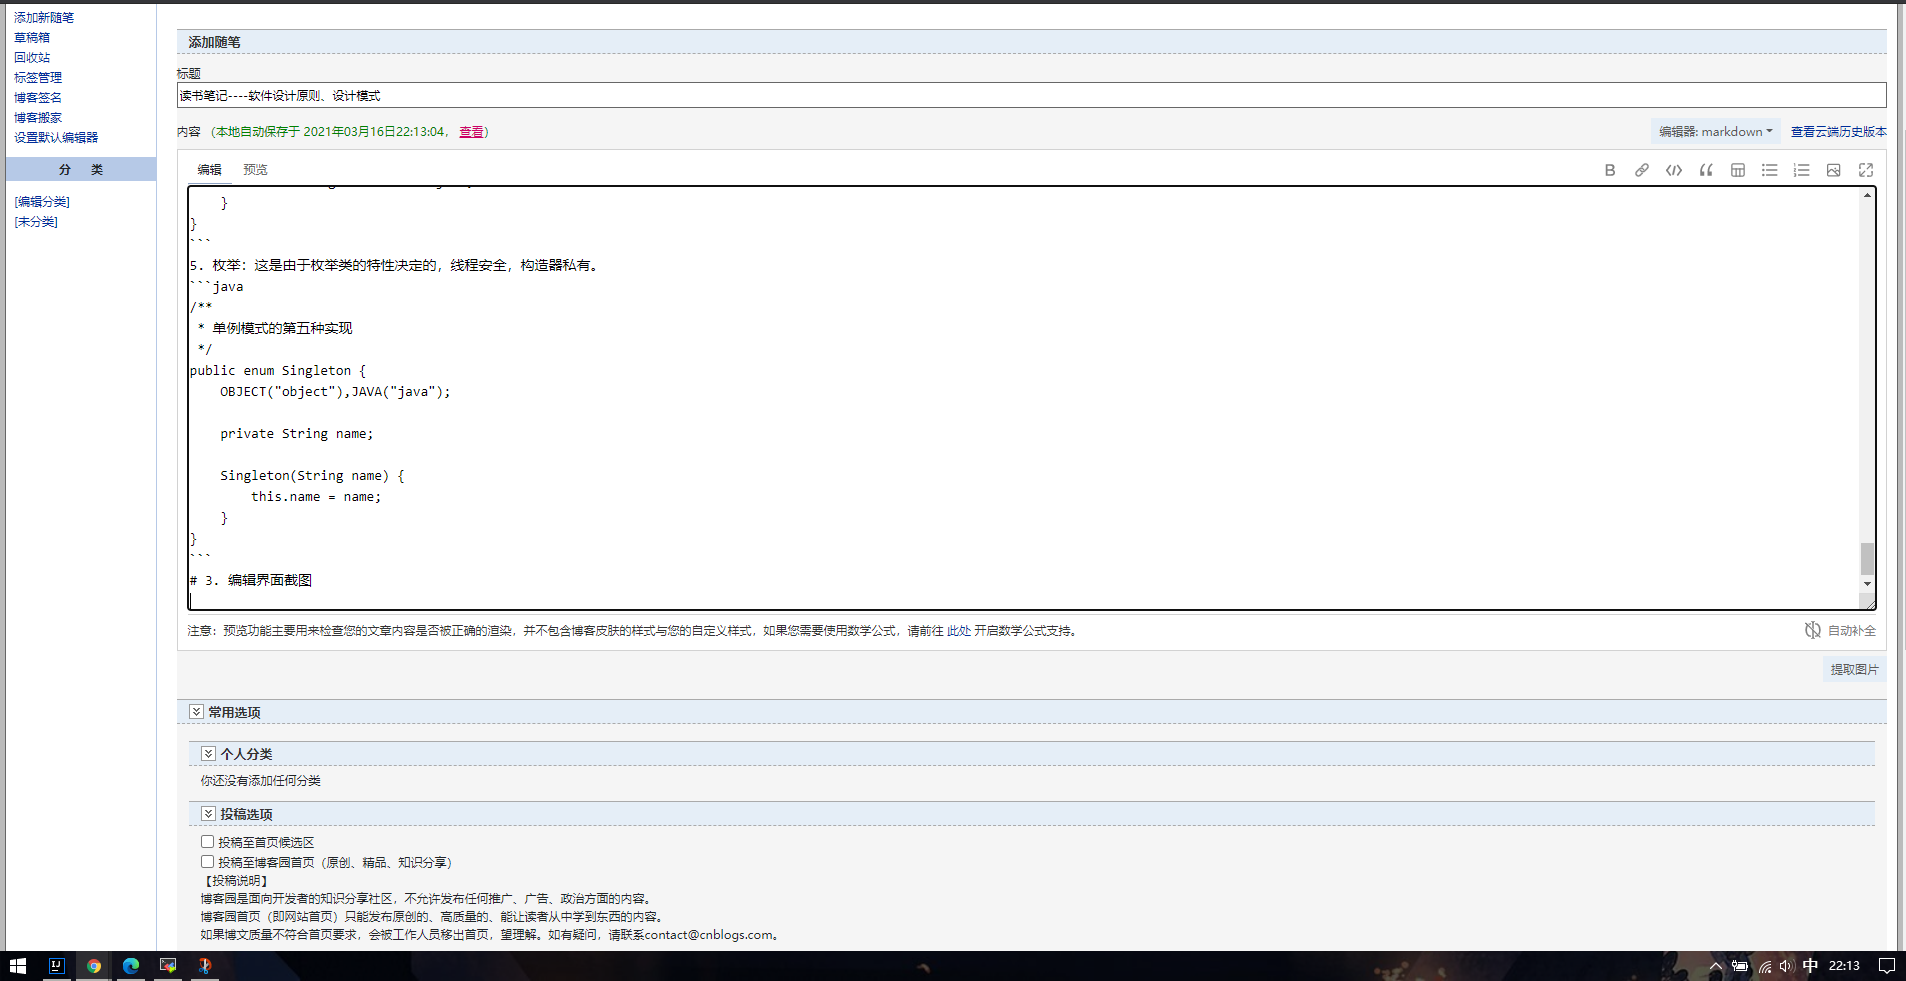Screen dimensions: 1906x981
Task: Open IntelliJ IDEA from the taskbar
Action: [x=56, y=966]
